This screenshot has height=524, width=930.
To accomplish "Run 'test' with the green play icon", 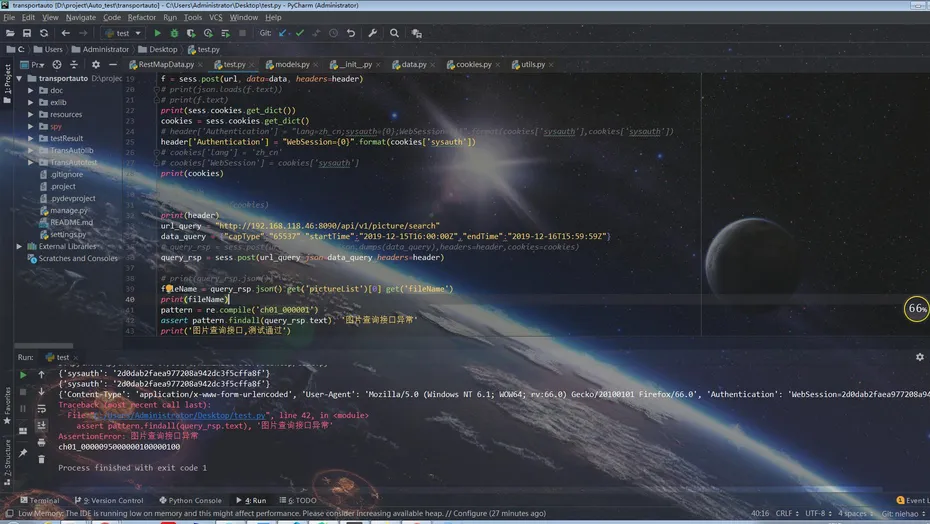I will (157, 33).
